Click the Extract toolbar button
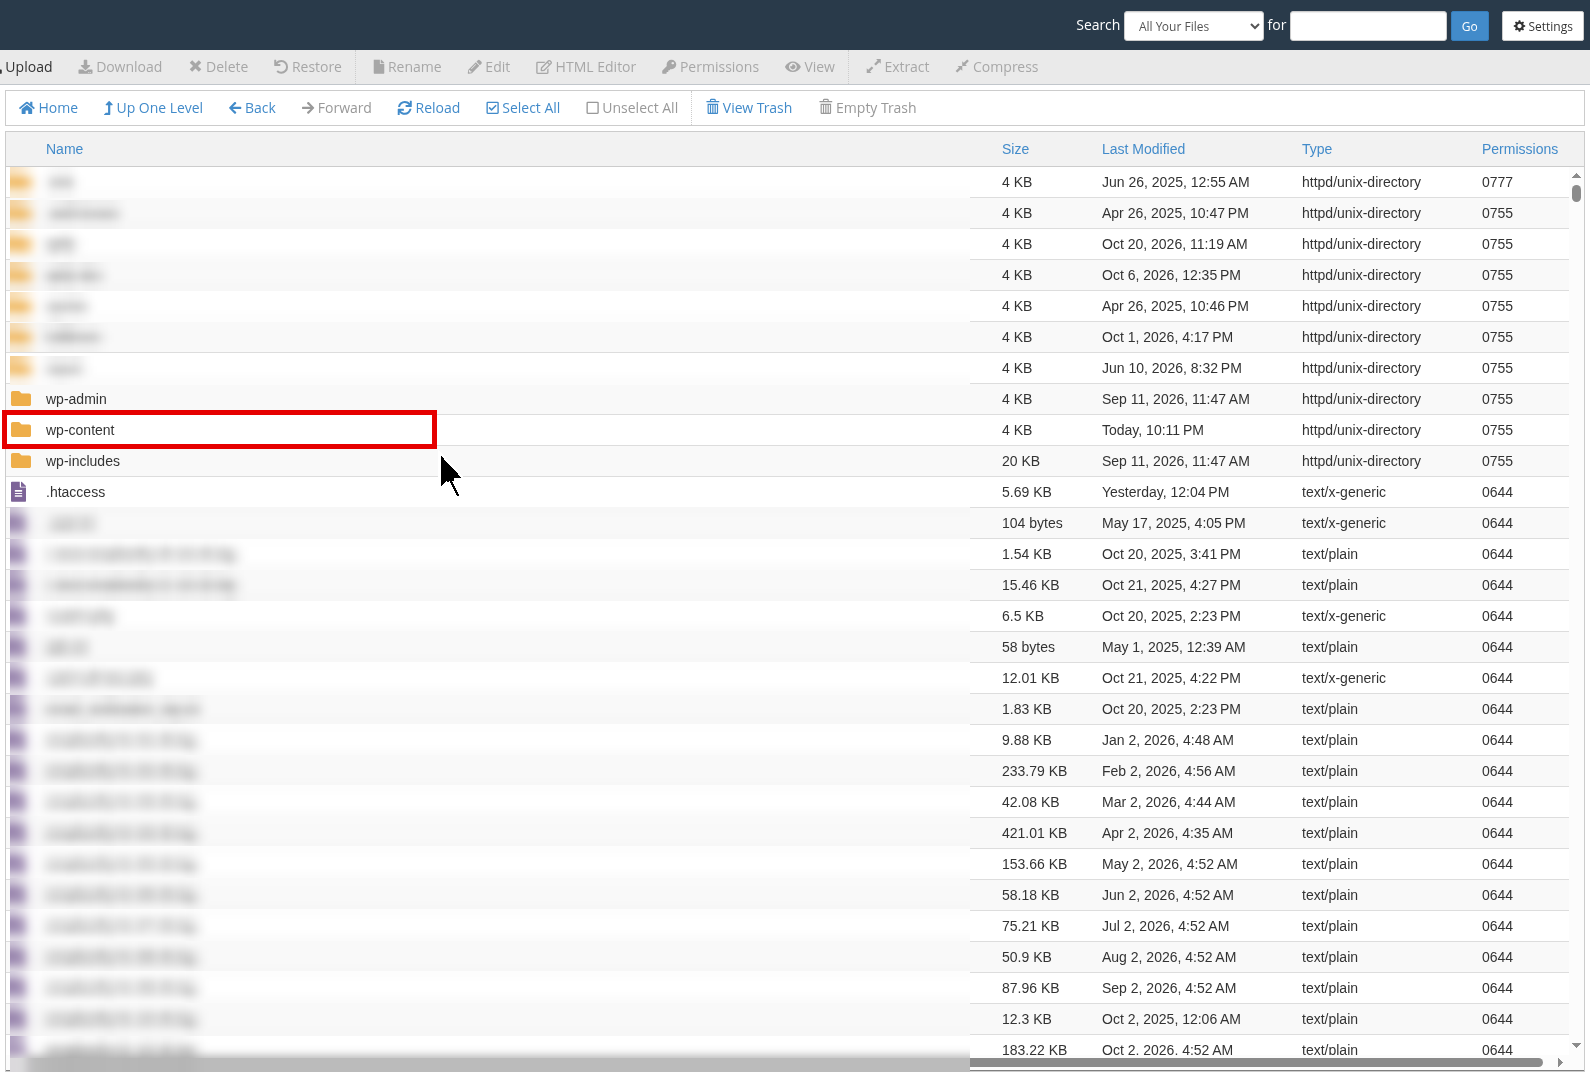This screenshot has height=1072, width=1590. [898, 67]
